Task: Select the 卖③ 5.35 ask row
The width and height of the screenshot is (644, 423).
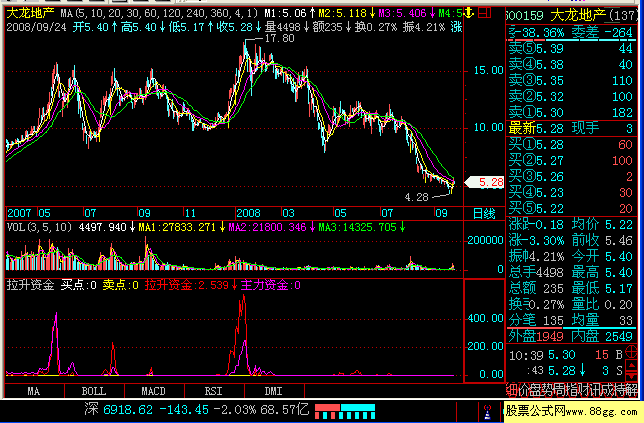Action: tap(571, 80)
